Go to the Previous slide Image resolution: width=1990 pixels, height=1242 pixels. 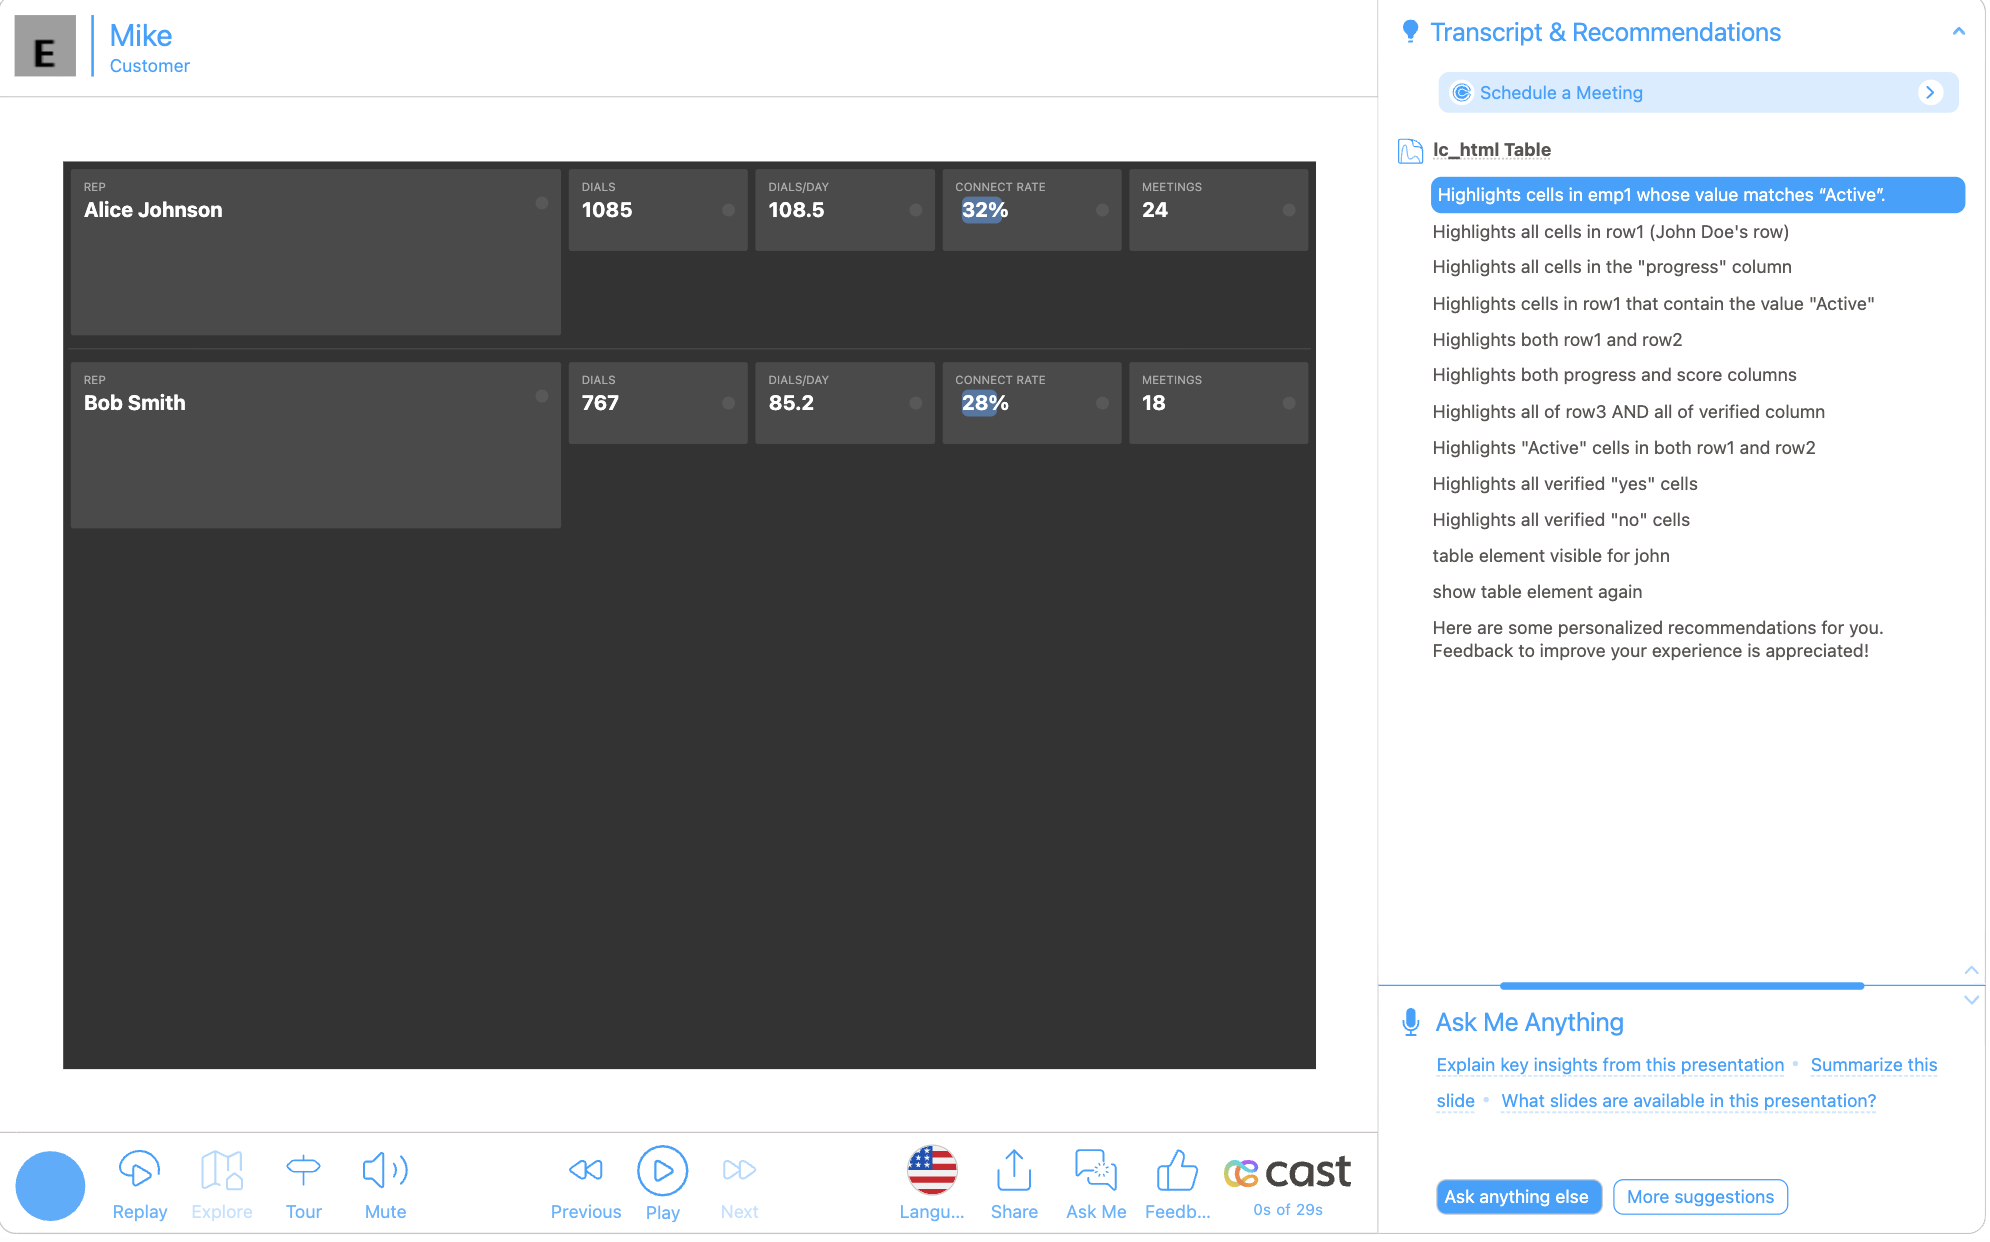pos(586,1170)
